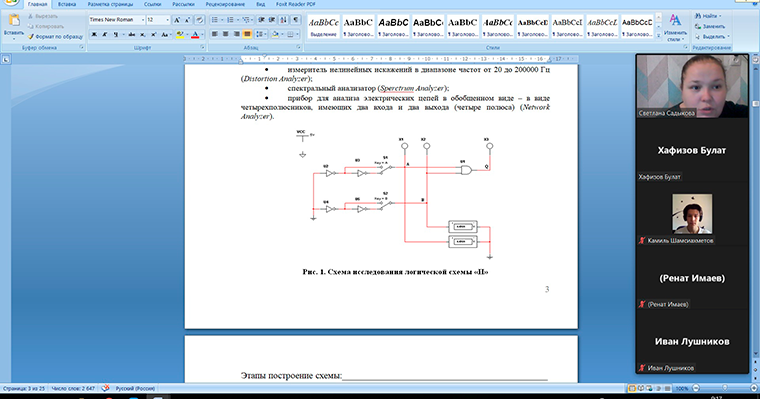Click the Sort icon

284,20
